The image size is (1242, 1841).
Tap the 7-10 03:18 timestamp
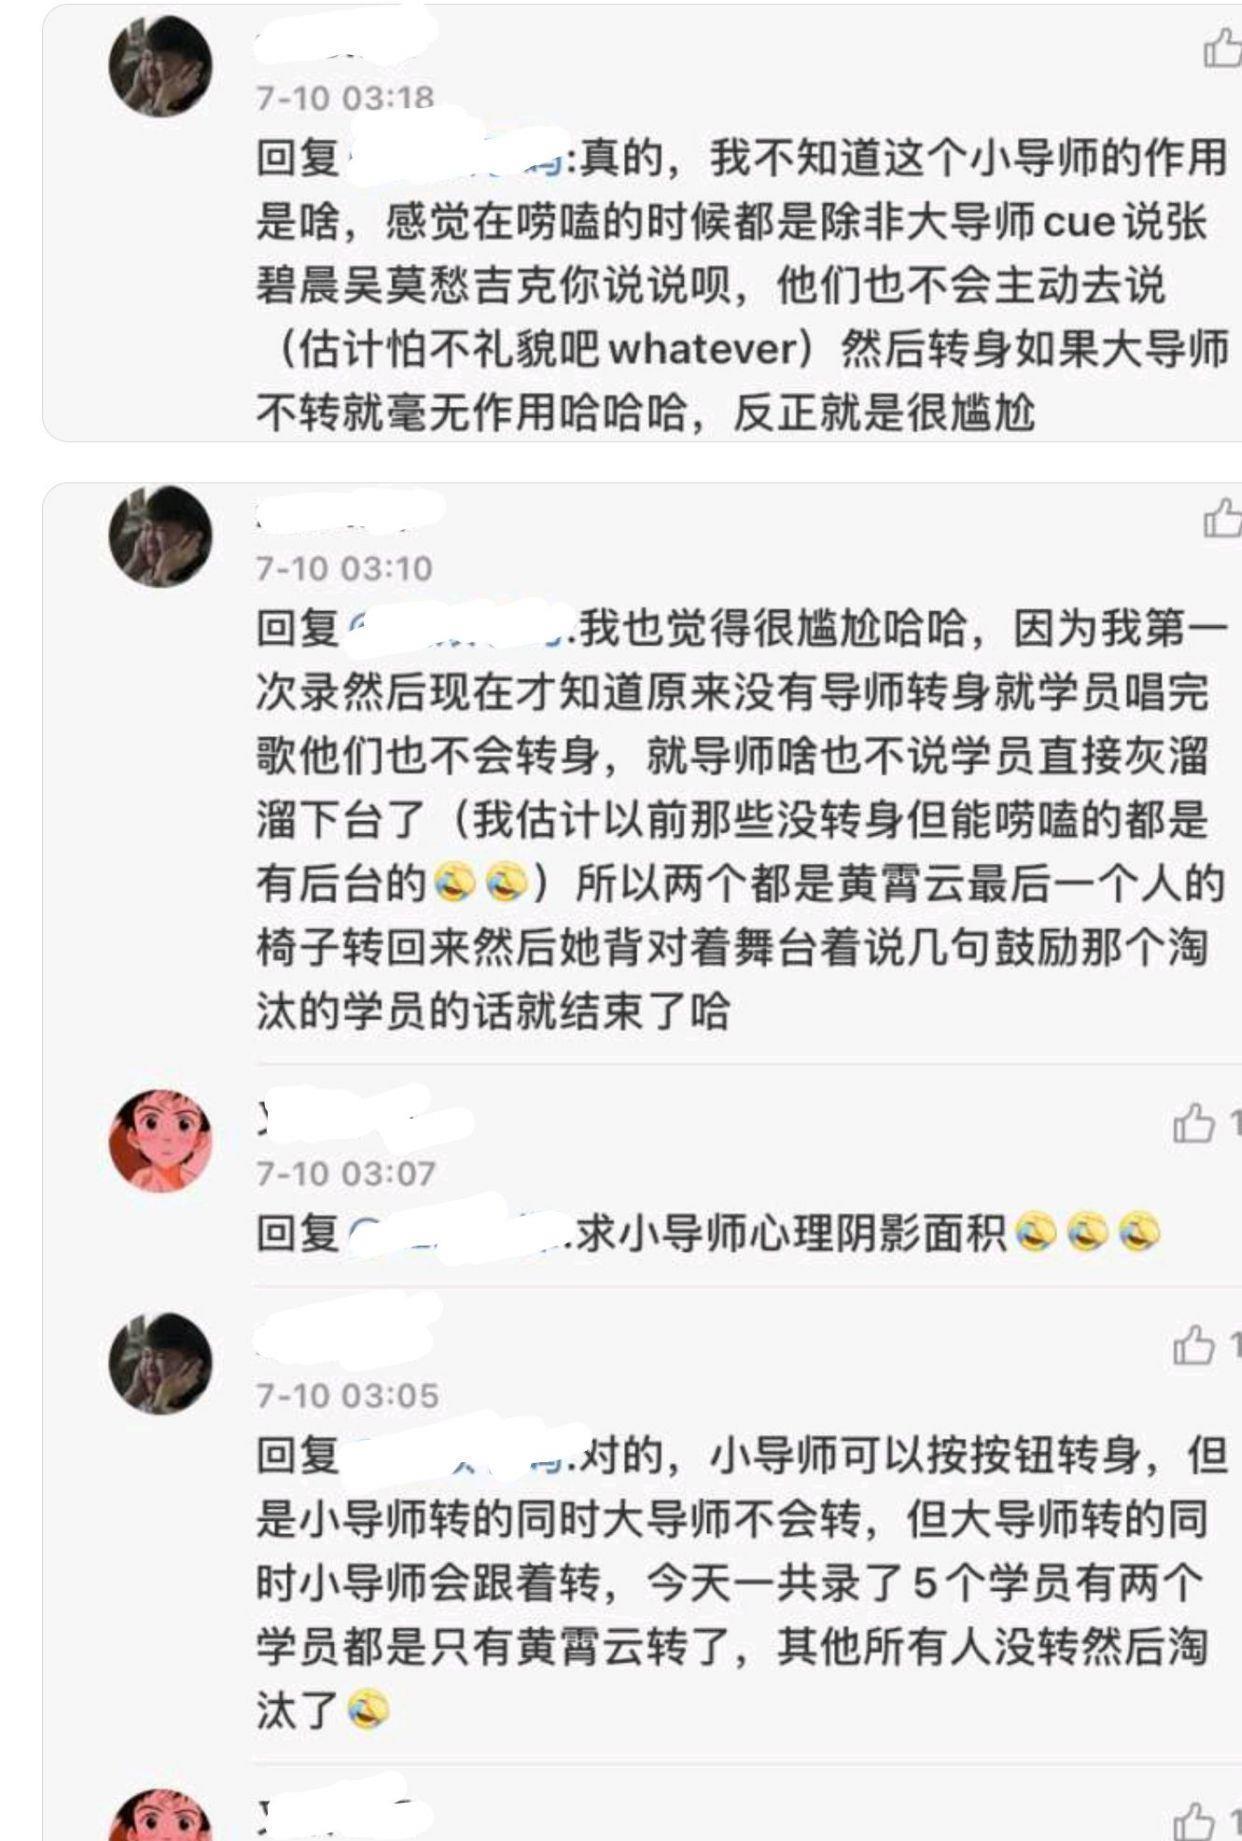click(x=345, y=98)
